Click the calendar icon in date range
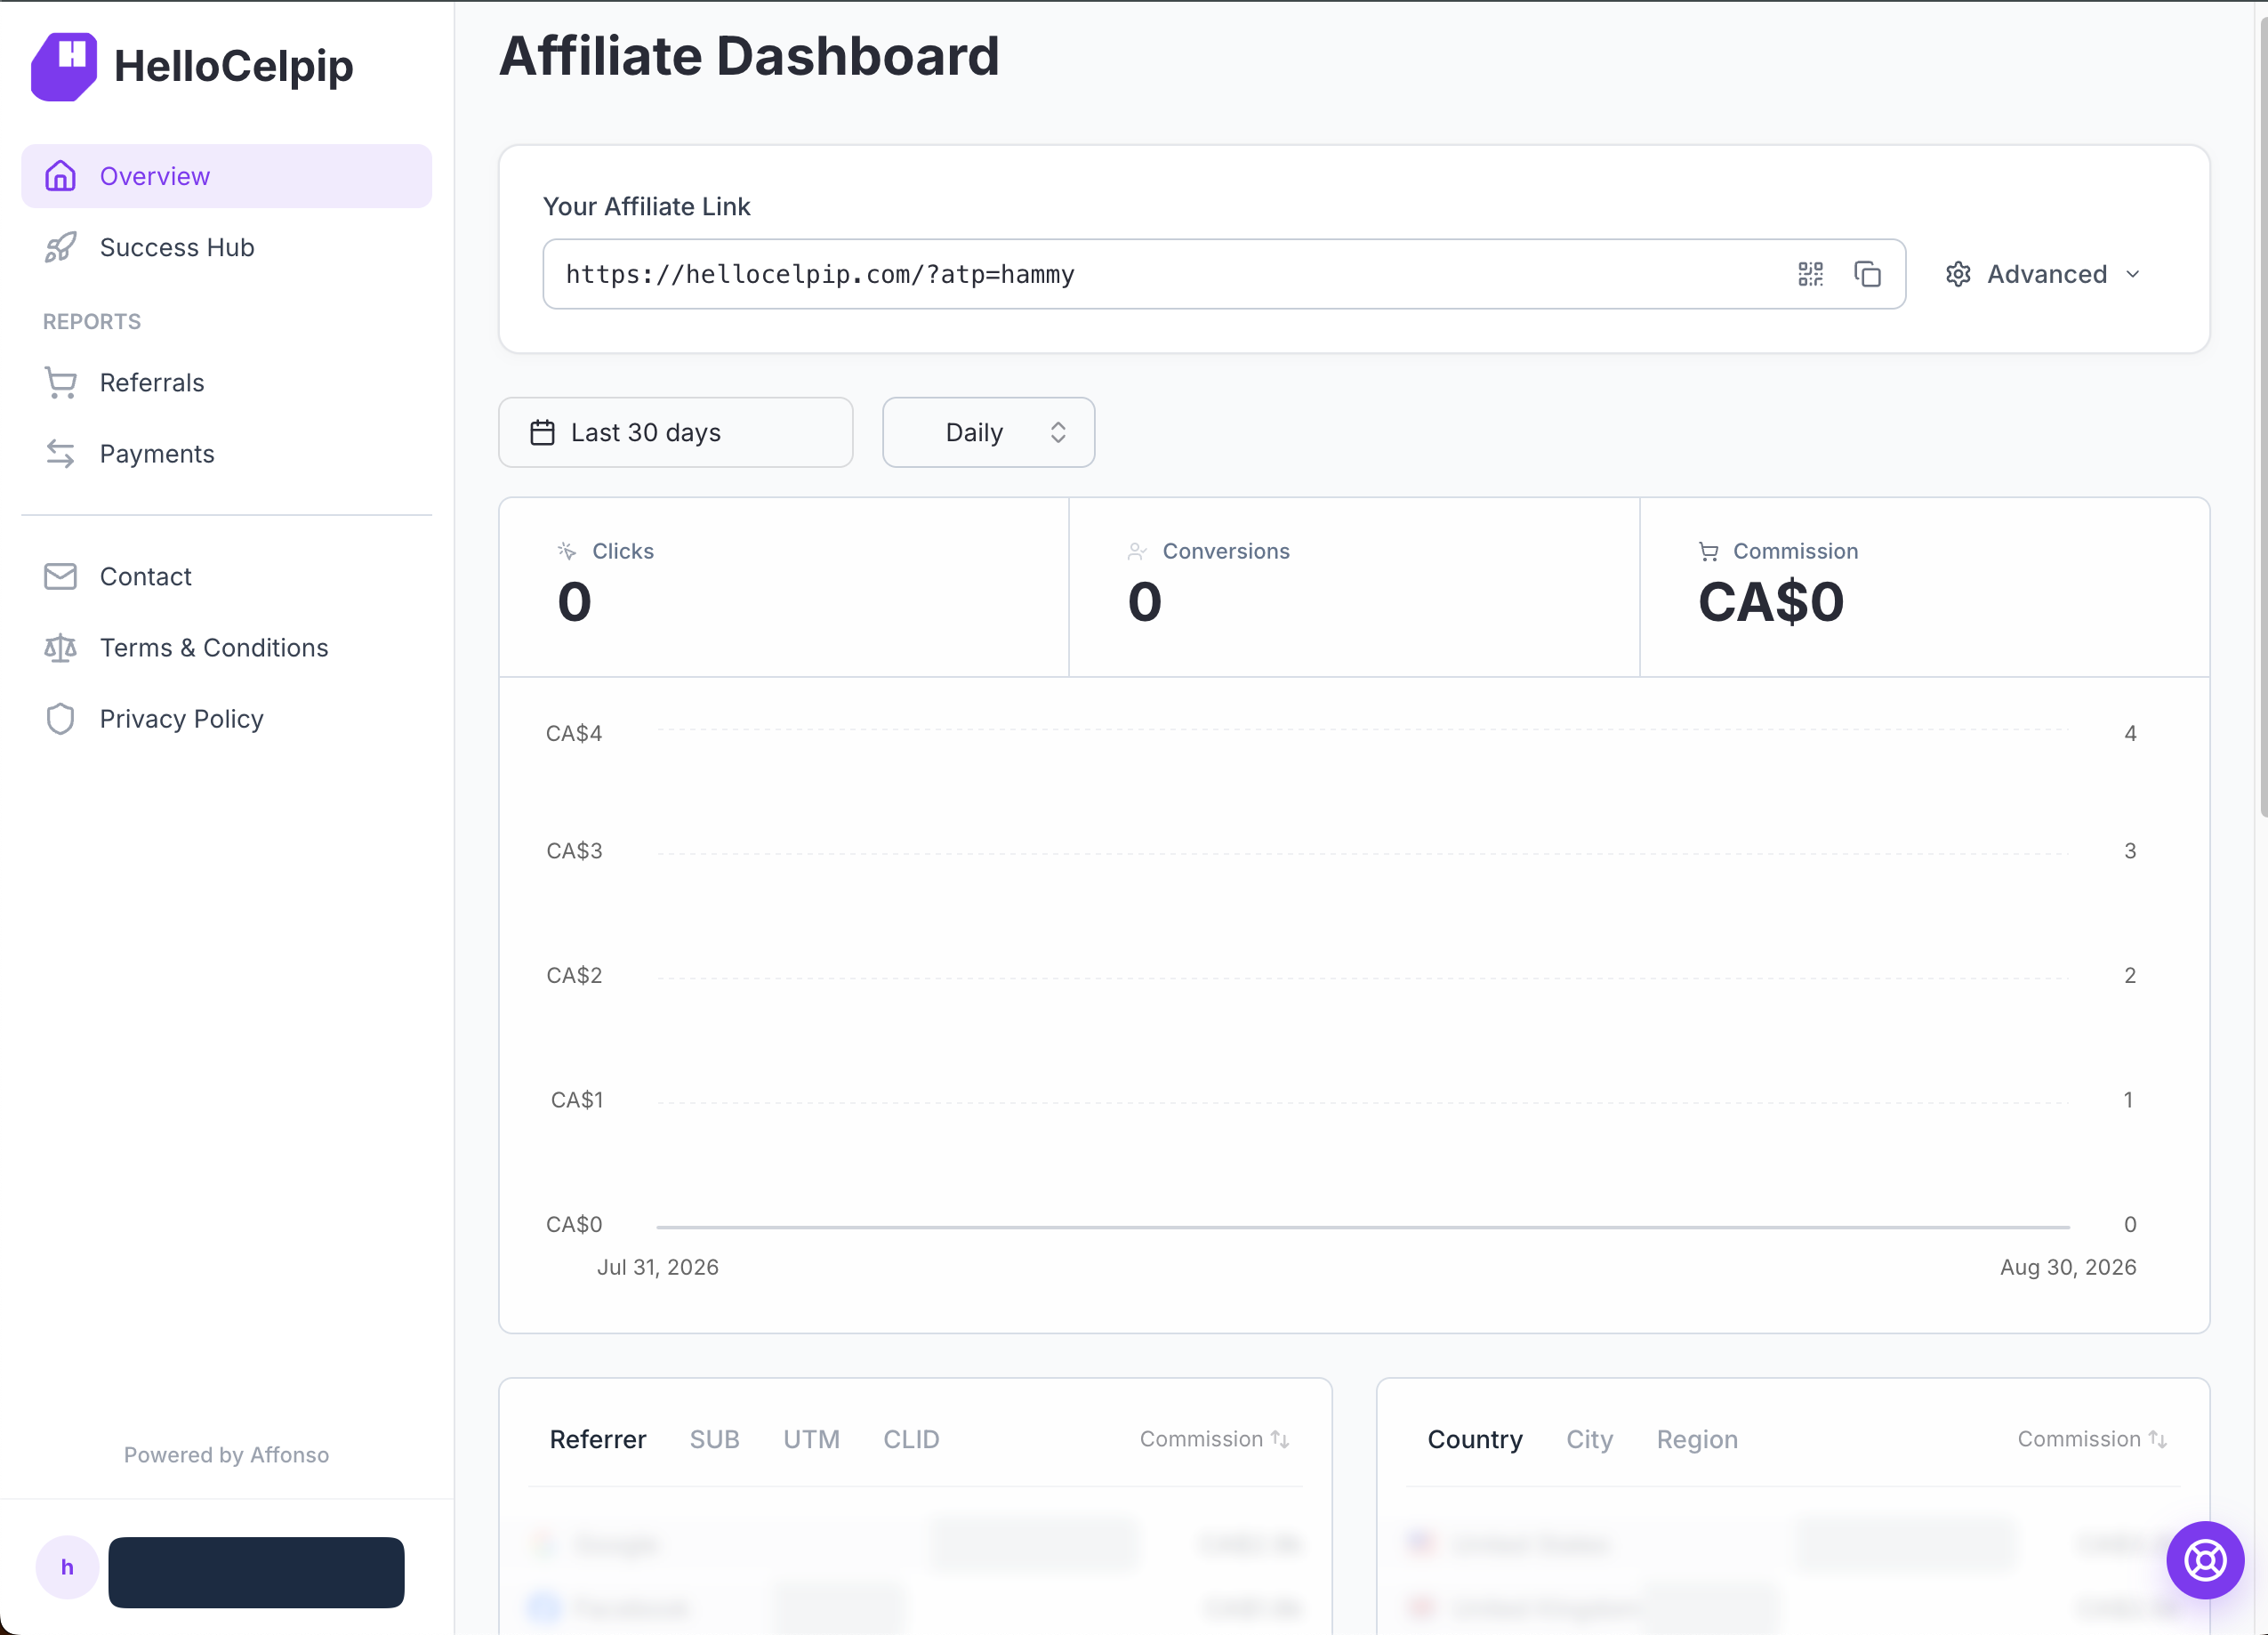The image size is (2268, 1635). 542,432
